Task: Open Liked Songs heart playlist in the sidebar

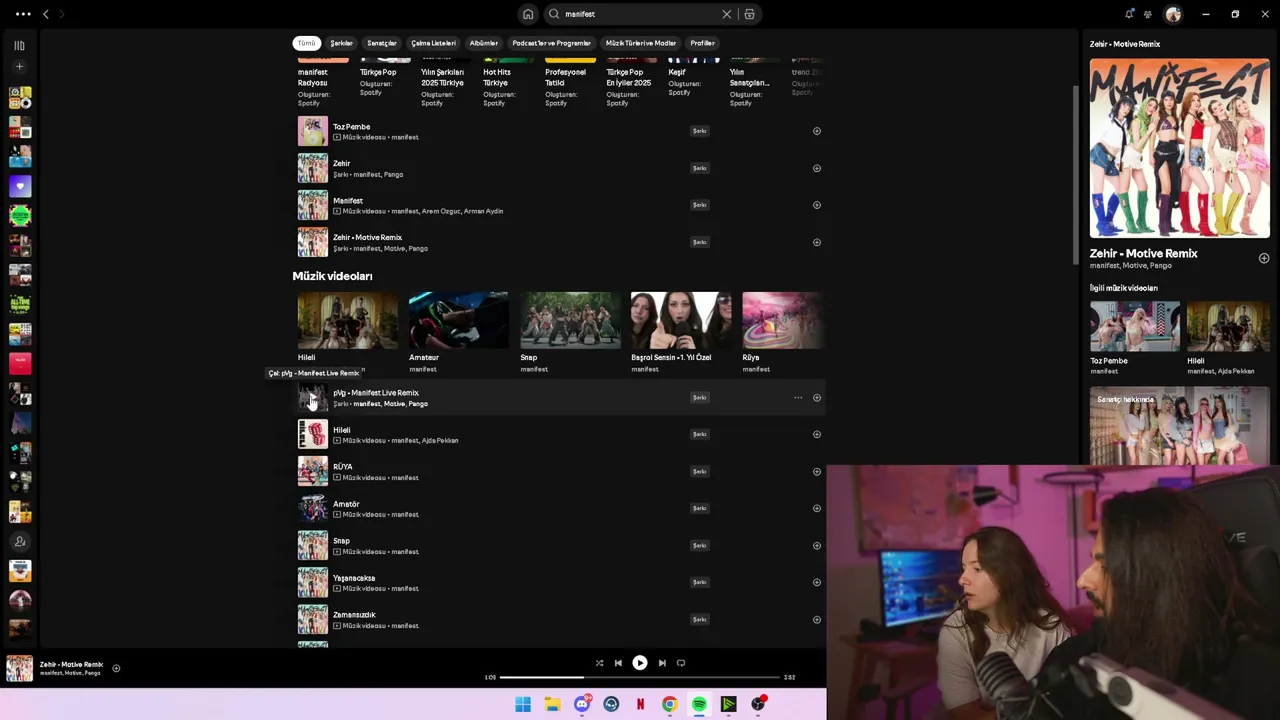Action: (x=20, y=186)
